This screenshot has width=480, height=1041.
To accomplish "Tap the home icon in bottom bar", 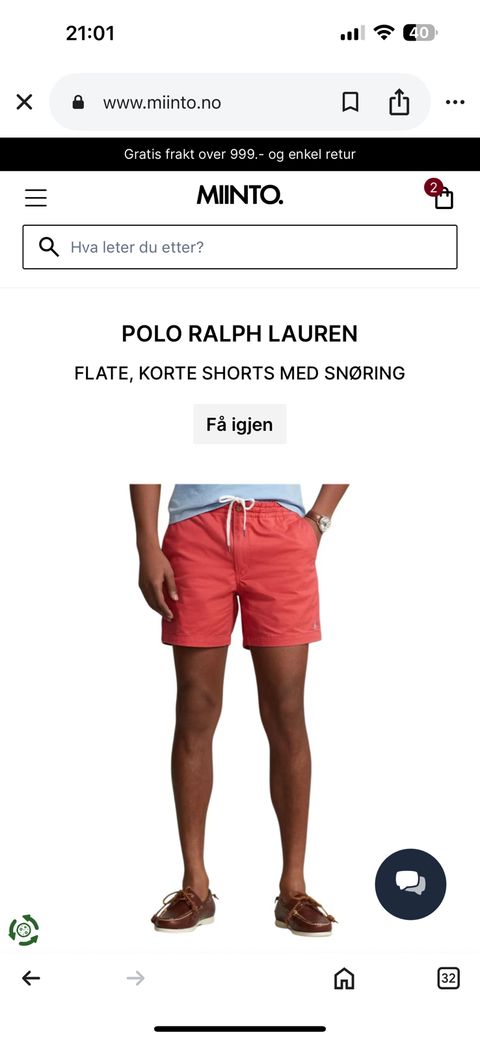I will pos(344,978).
